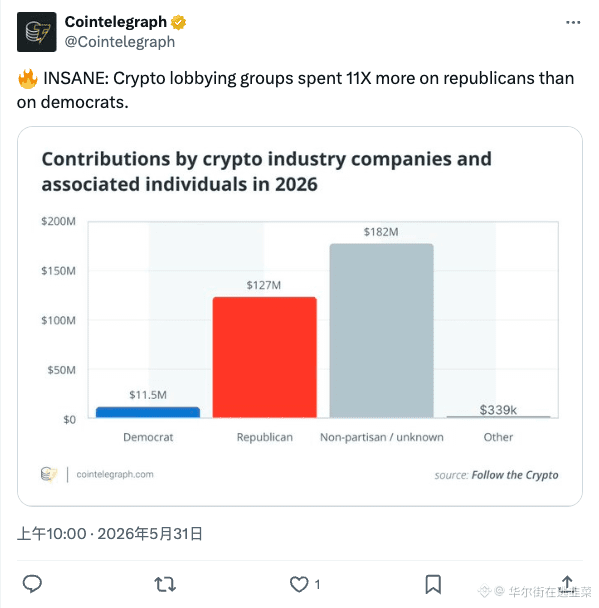599x608 pixels.
Task: Click the like count number
Action: [x=317, y=584]
